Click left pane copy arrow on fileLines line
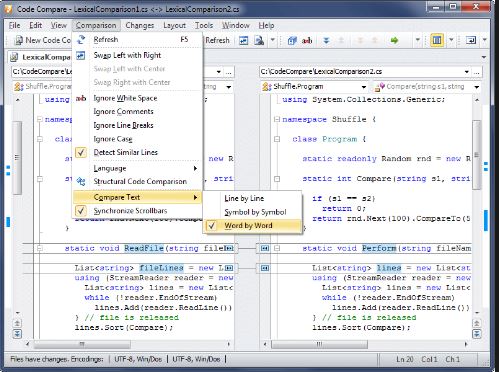Image resolution: width=499 pixels, height=372 pixels. (229, 268)
